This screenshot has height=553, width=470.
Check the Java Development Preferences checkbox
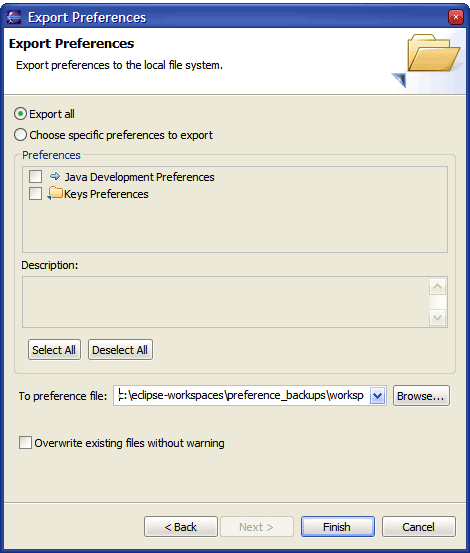coord(35,176)
